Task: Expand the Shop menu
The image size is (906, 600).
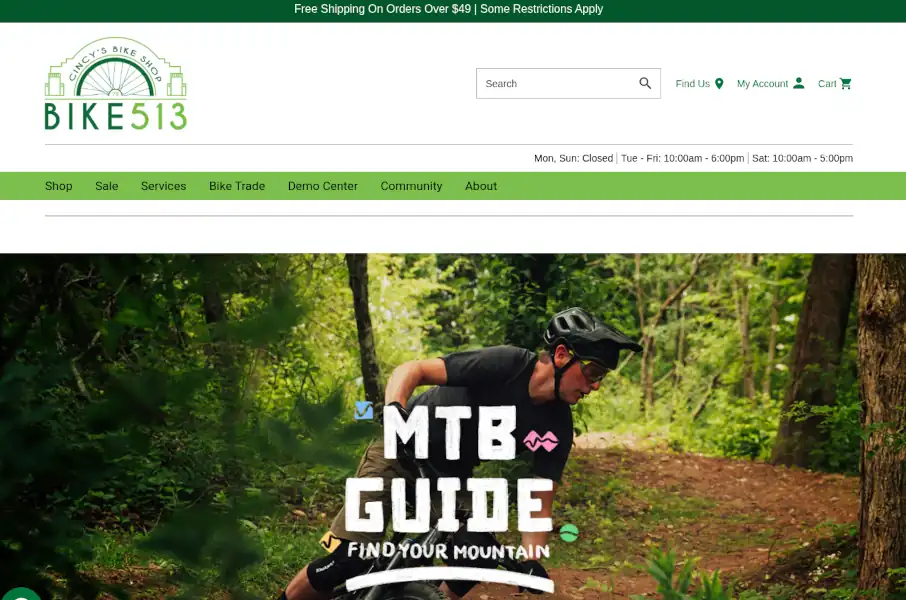Action: [x=58, y=186]
